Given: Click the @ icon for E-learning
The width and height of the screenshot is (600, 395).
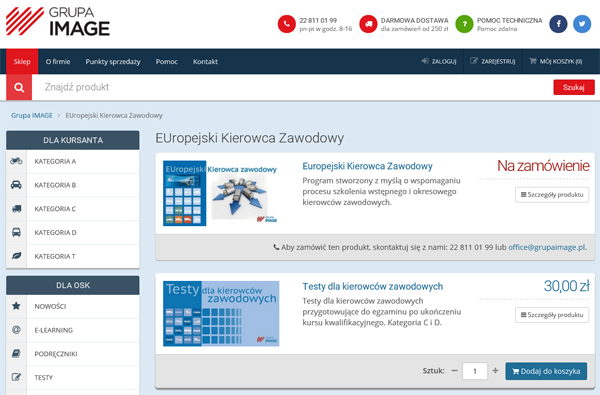Looking at the screenshot, I should 16,330.
